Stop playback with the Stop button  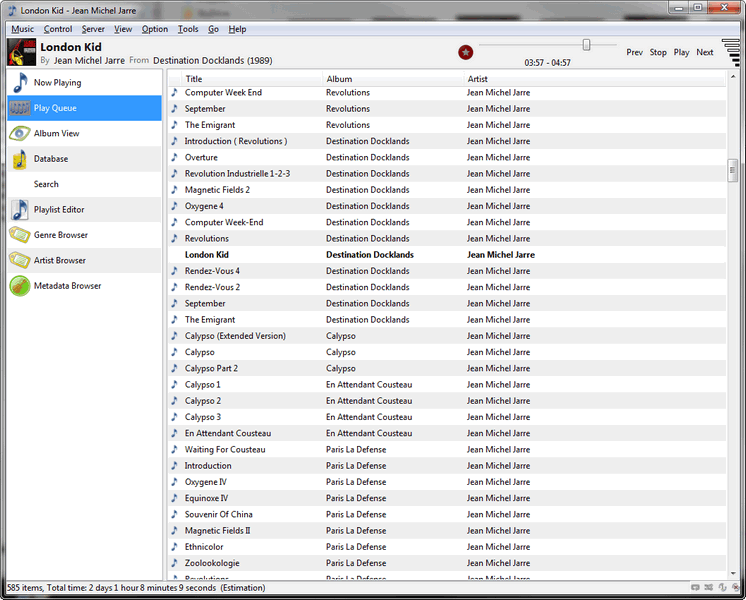click(x=658, y=52)
